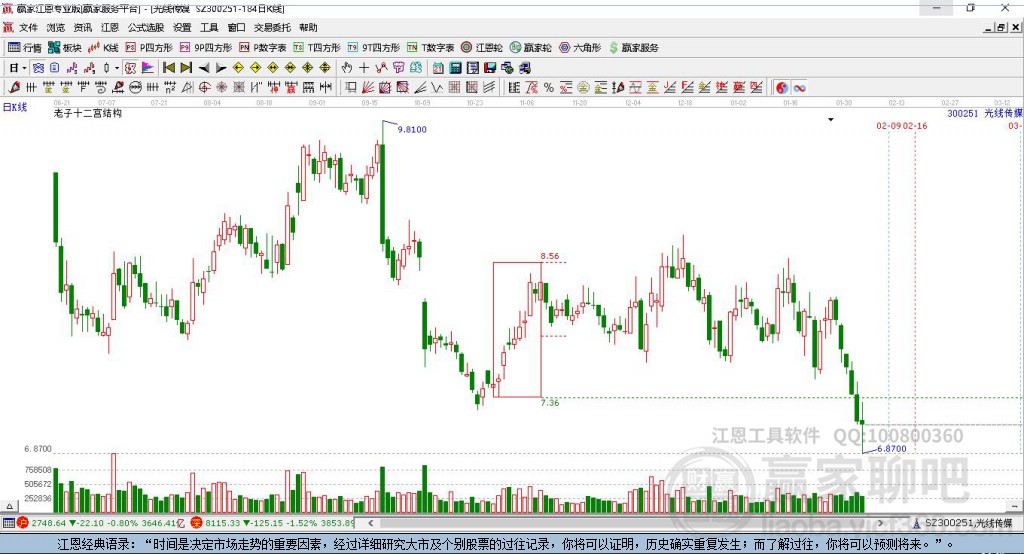This screenshot has height=554, width=1024.
Task: Click the 板块 toolbar button
Action: pyautogui.click(x=65, y=48)
